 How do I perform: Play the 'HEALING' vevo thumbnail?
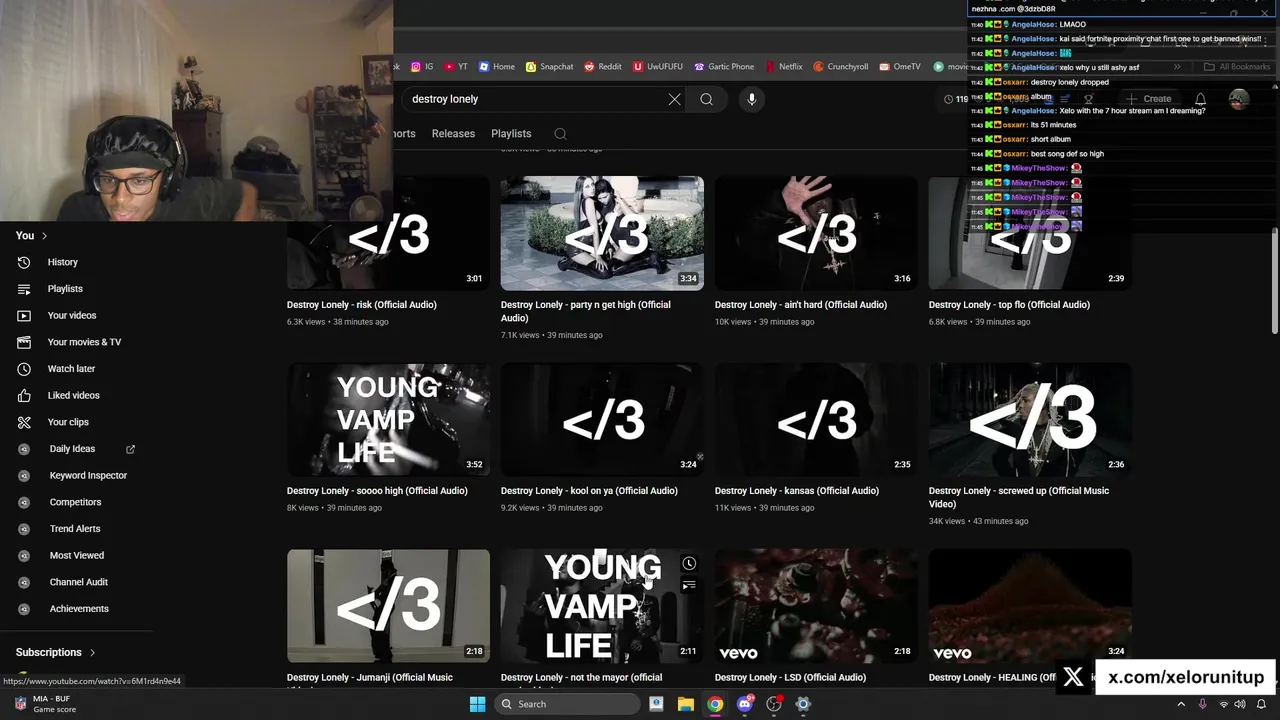tap(1030, 606)
